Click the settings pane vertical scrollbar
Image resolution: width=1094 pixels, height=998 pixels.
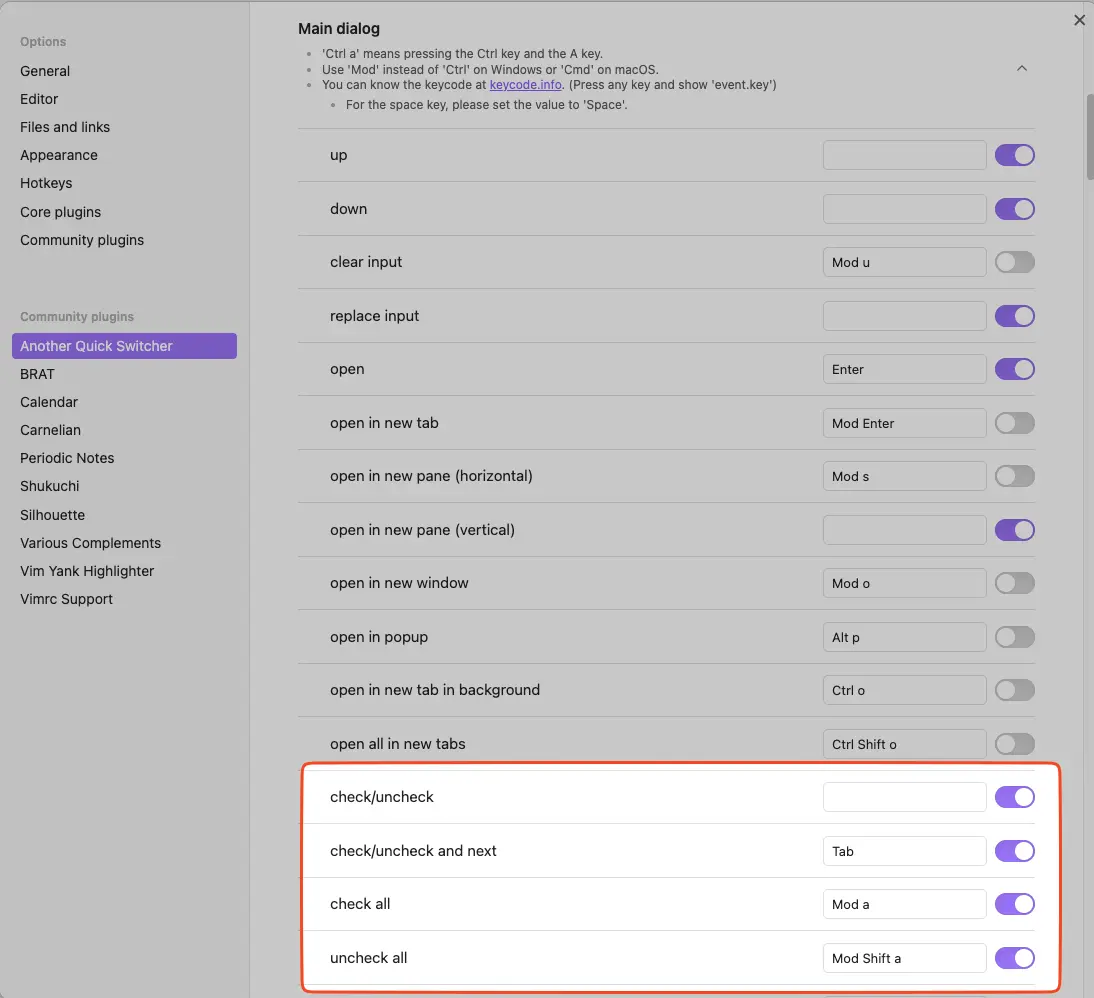[x=1090, y=135]
